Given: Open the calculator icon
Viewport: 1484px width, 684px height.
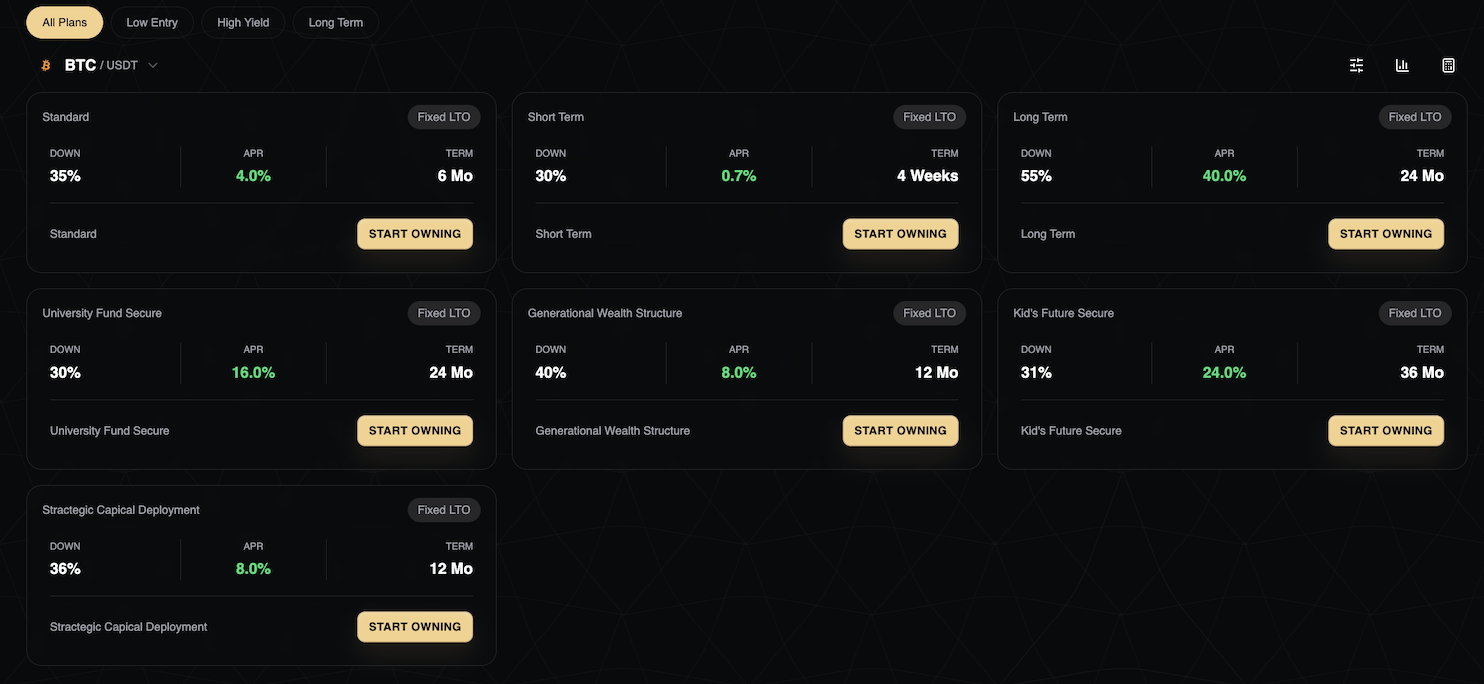Looking at the screenshot, I should (1448, 65).
